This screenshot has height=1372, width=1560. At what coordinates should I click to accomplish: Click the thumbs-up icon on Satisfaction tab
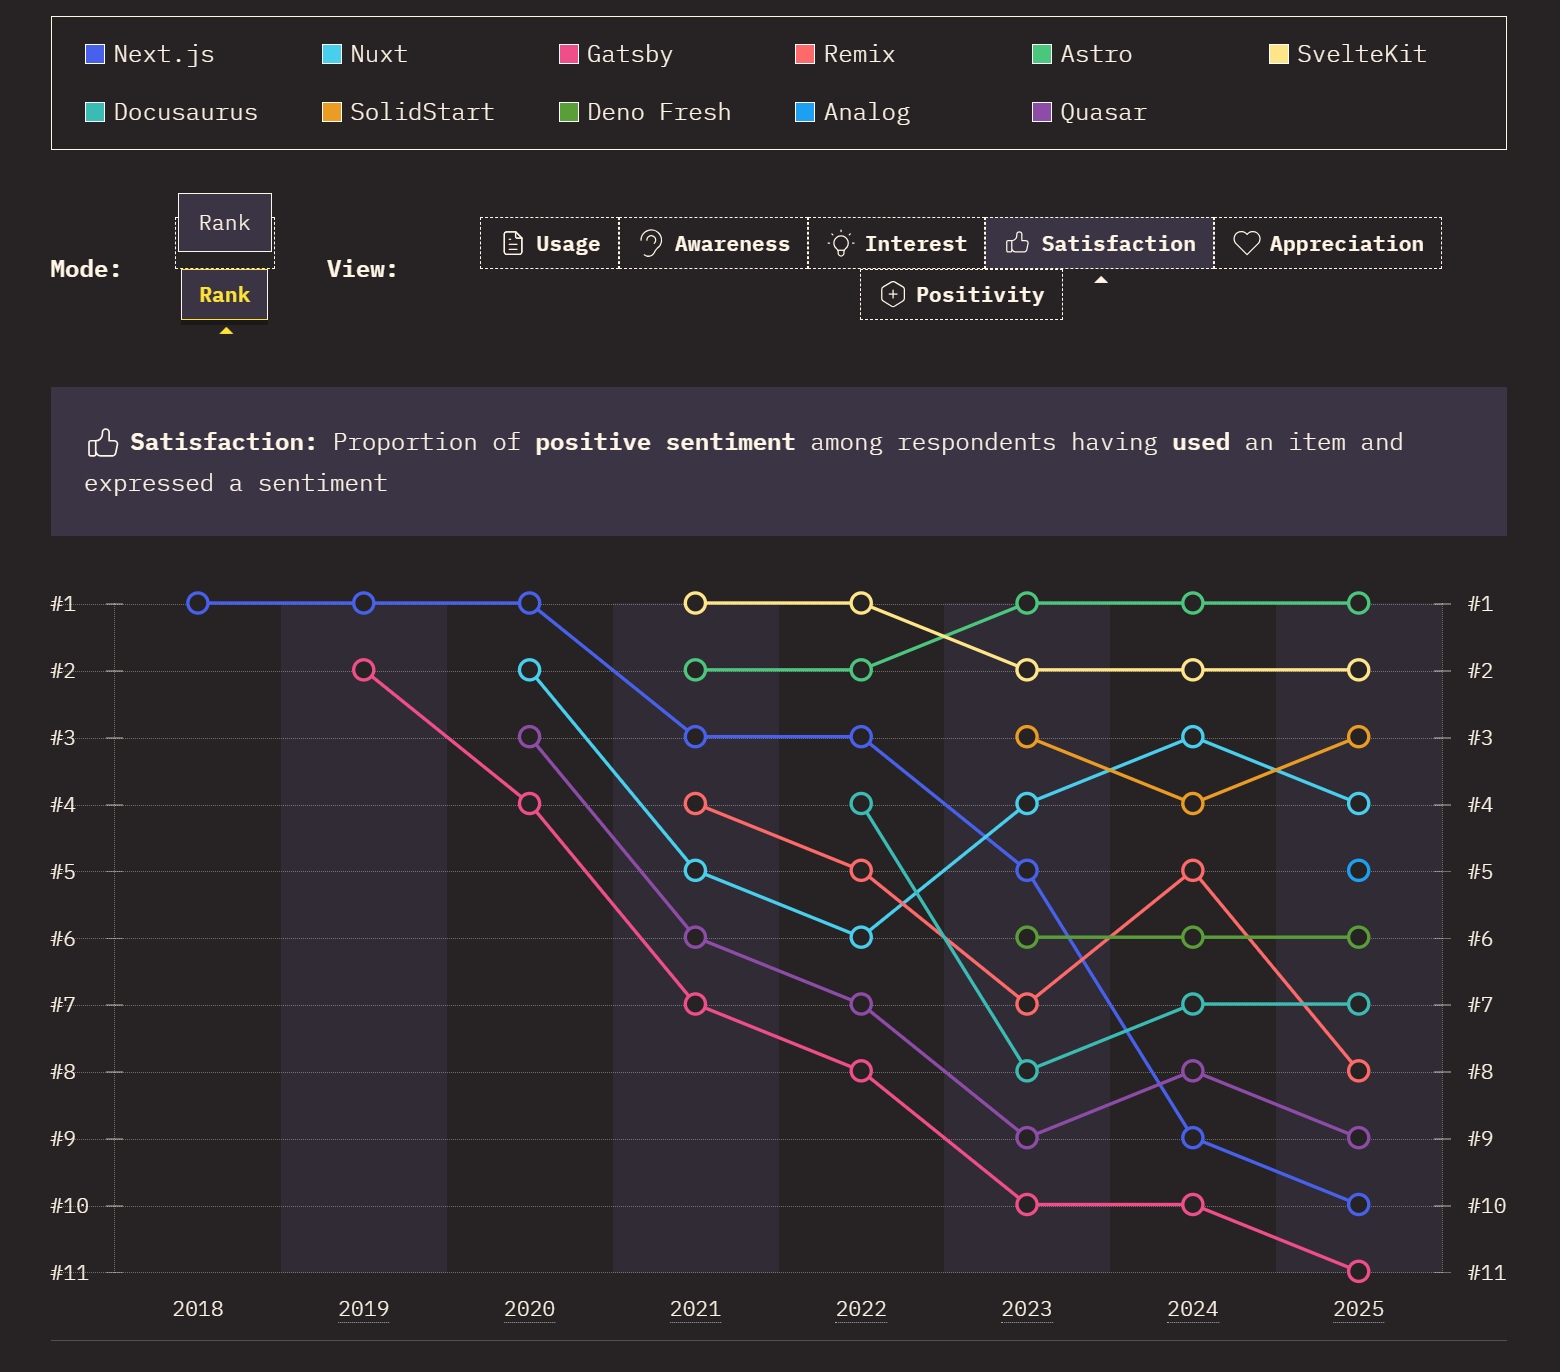click(1017, 243)
